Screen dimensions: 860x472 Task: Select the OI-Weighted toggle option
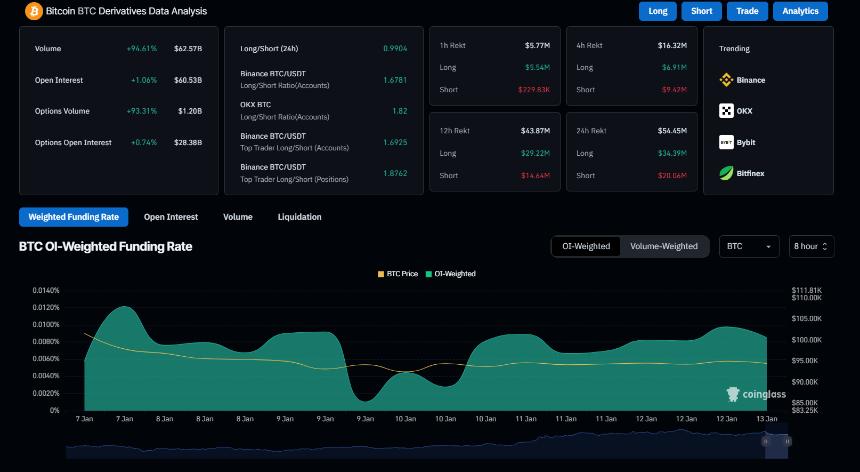pos(586,246)
